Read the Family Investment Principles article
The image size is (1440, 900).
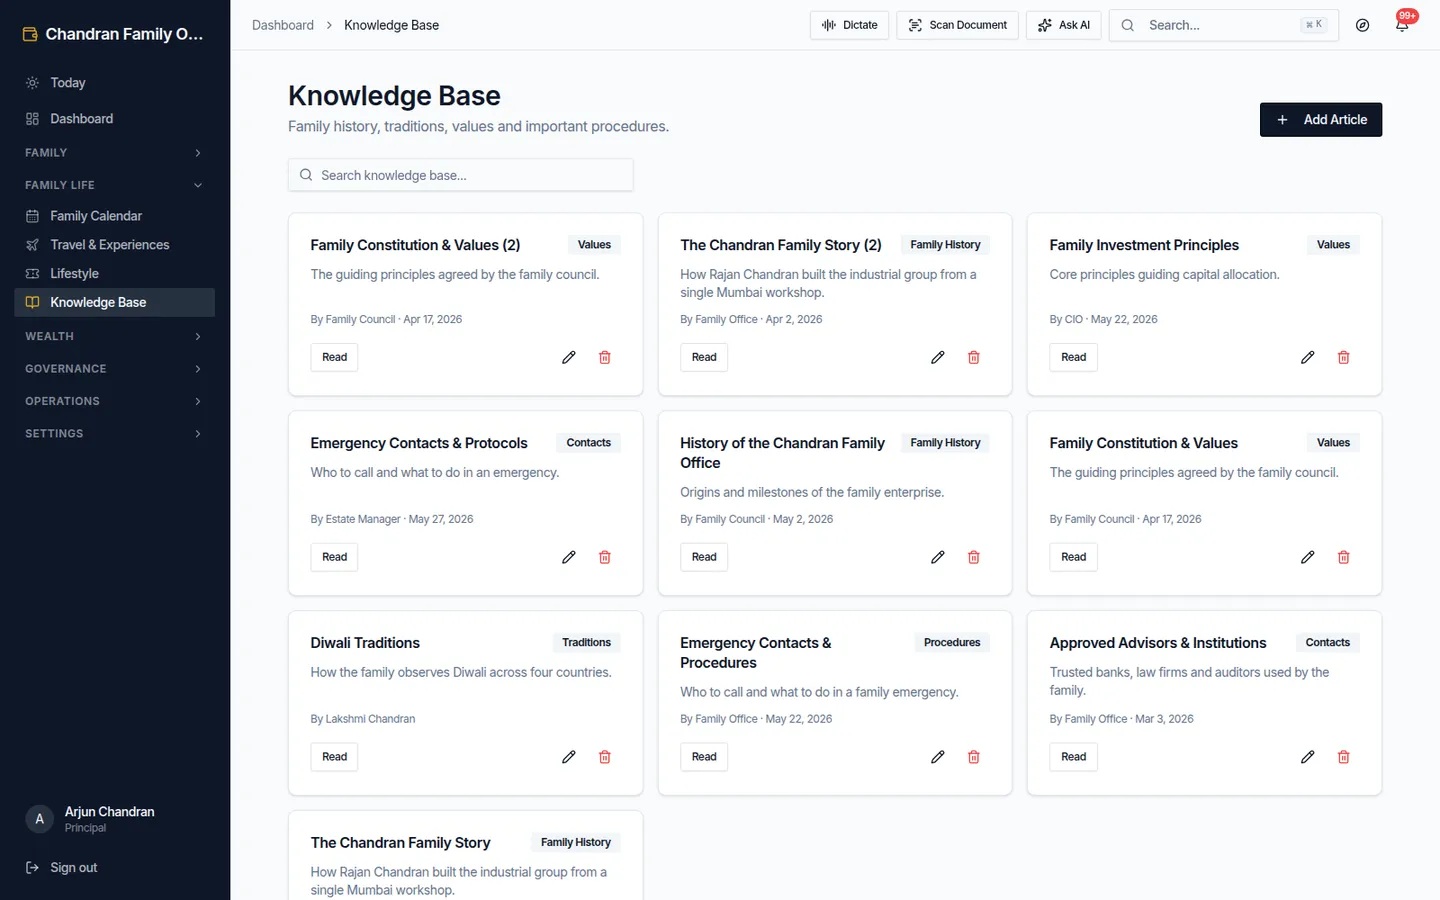click(x=1073, y=357)
